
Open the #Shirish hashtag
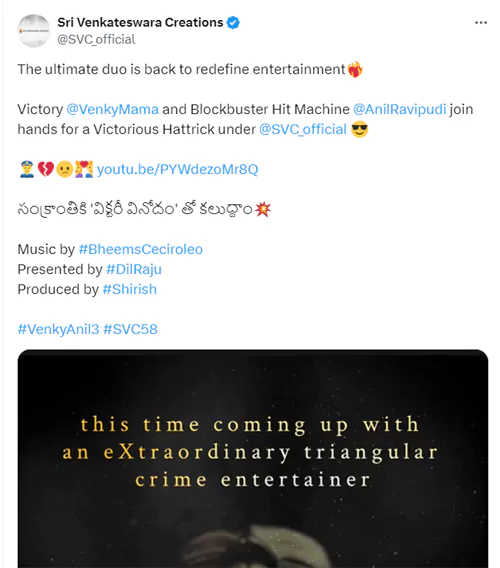(130, 289)
